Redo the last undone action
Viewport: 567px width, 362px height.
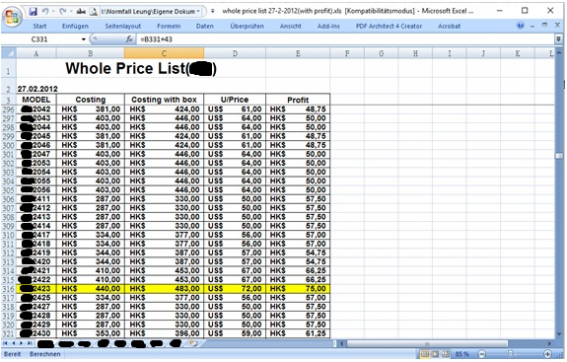click(63, 12)
